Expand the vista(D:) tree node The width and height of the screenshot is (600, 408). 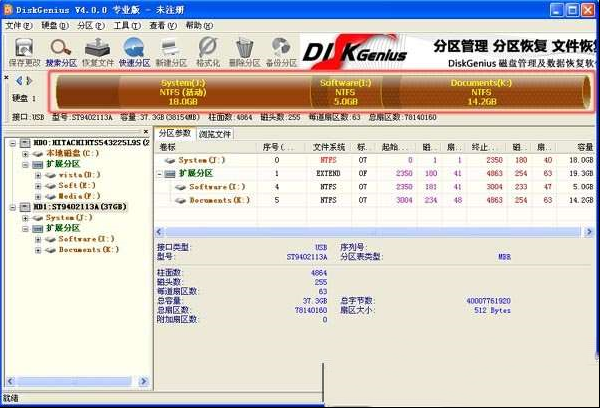tap(38, 175)
